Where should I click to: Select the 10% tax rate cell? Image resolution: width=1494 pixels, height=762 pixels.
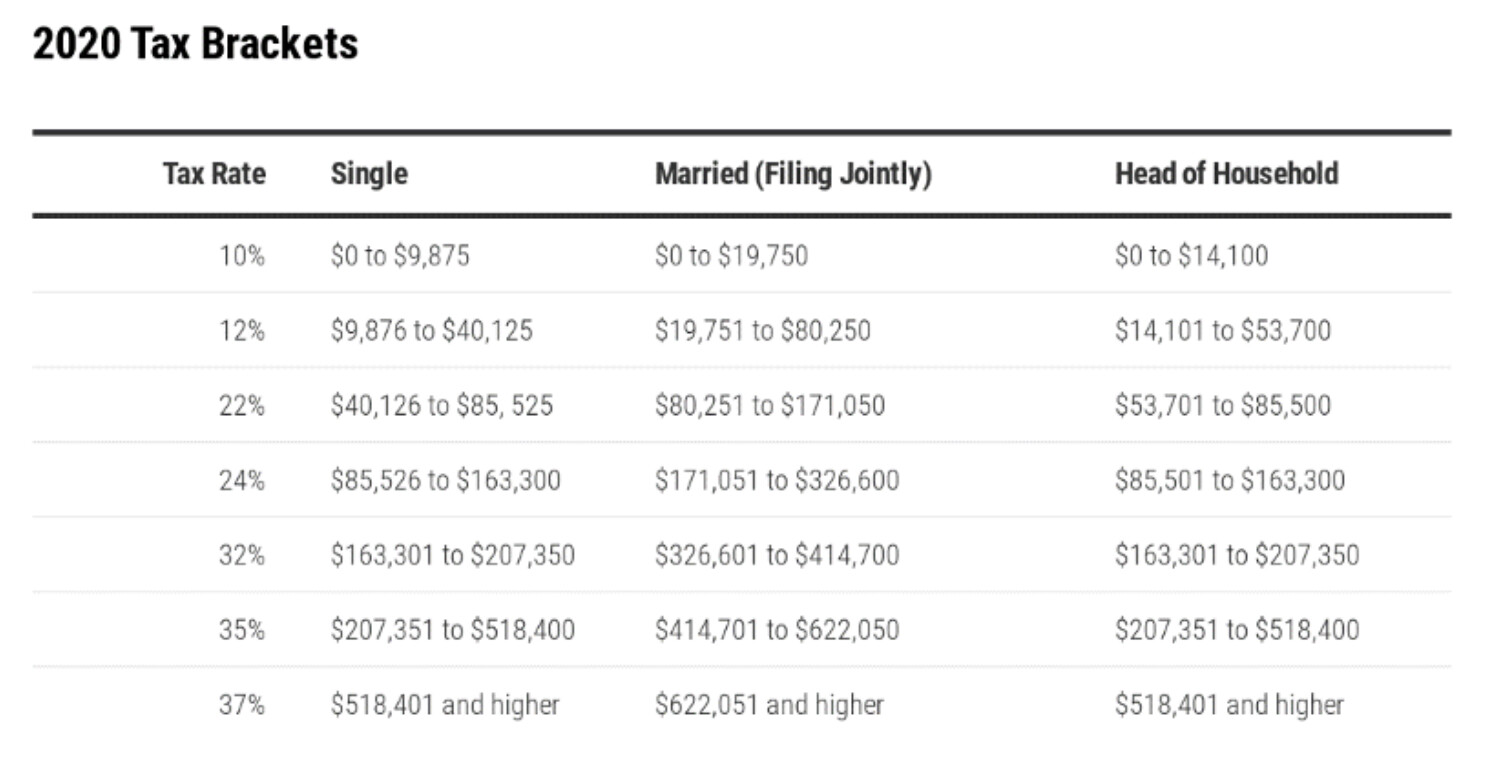point(242,256)
